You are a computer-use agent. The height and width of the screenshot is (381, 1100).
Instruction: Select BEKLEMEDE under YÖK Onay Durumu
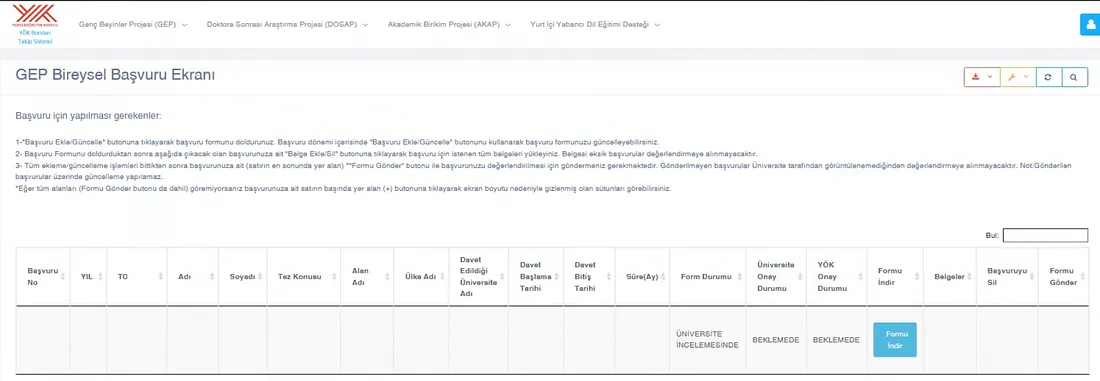[x=836, y=340]
